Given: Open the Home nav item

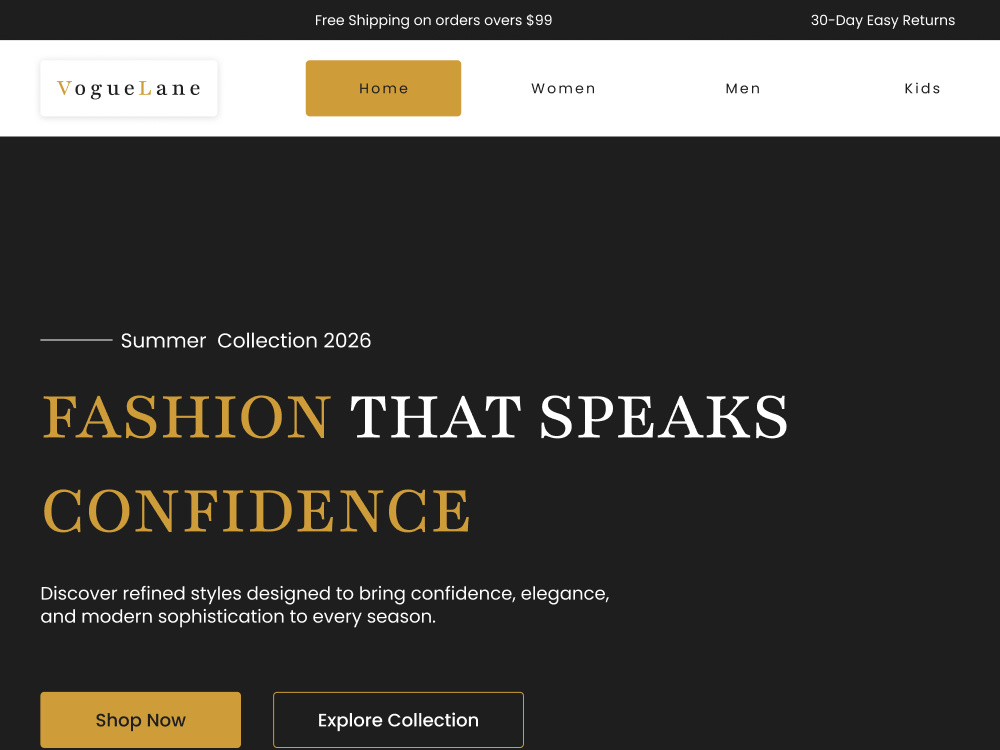Looking at the screenshot, I should tap(383, 88).
